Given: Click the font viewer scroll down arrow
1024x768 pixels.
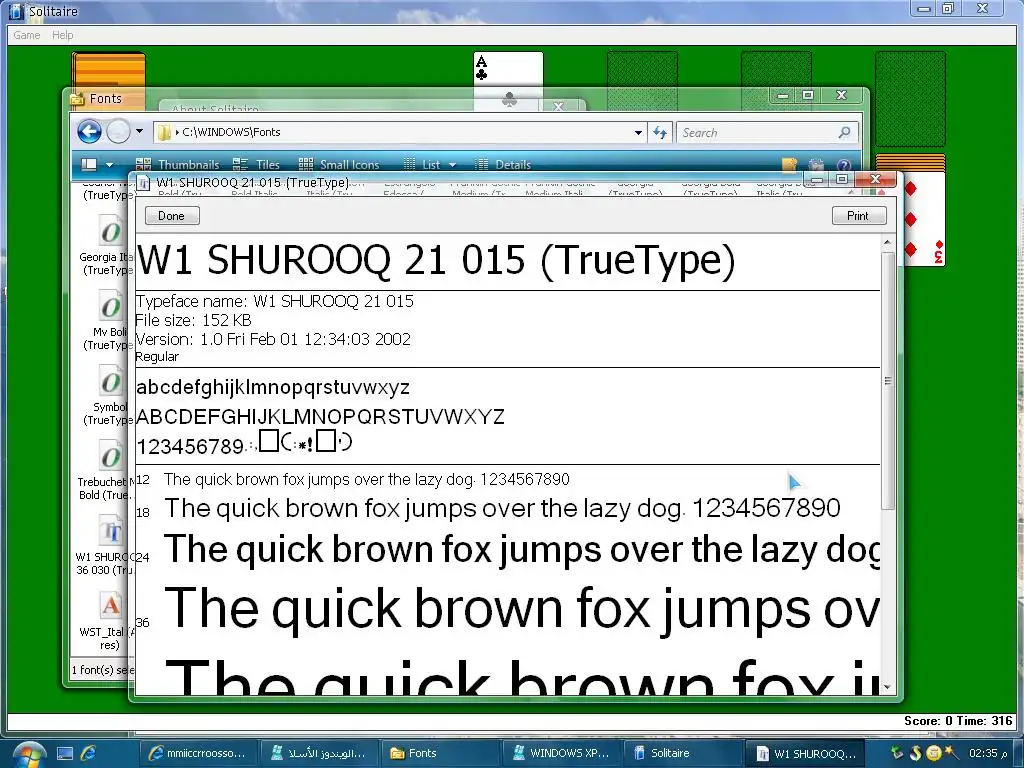Looking at the screenshot, I should [887, 687].
